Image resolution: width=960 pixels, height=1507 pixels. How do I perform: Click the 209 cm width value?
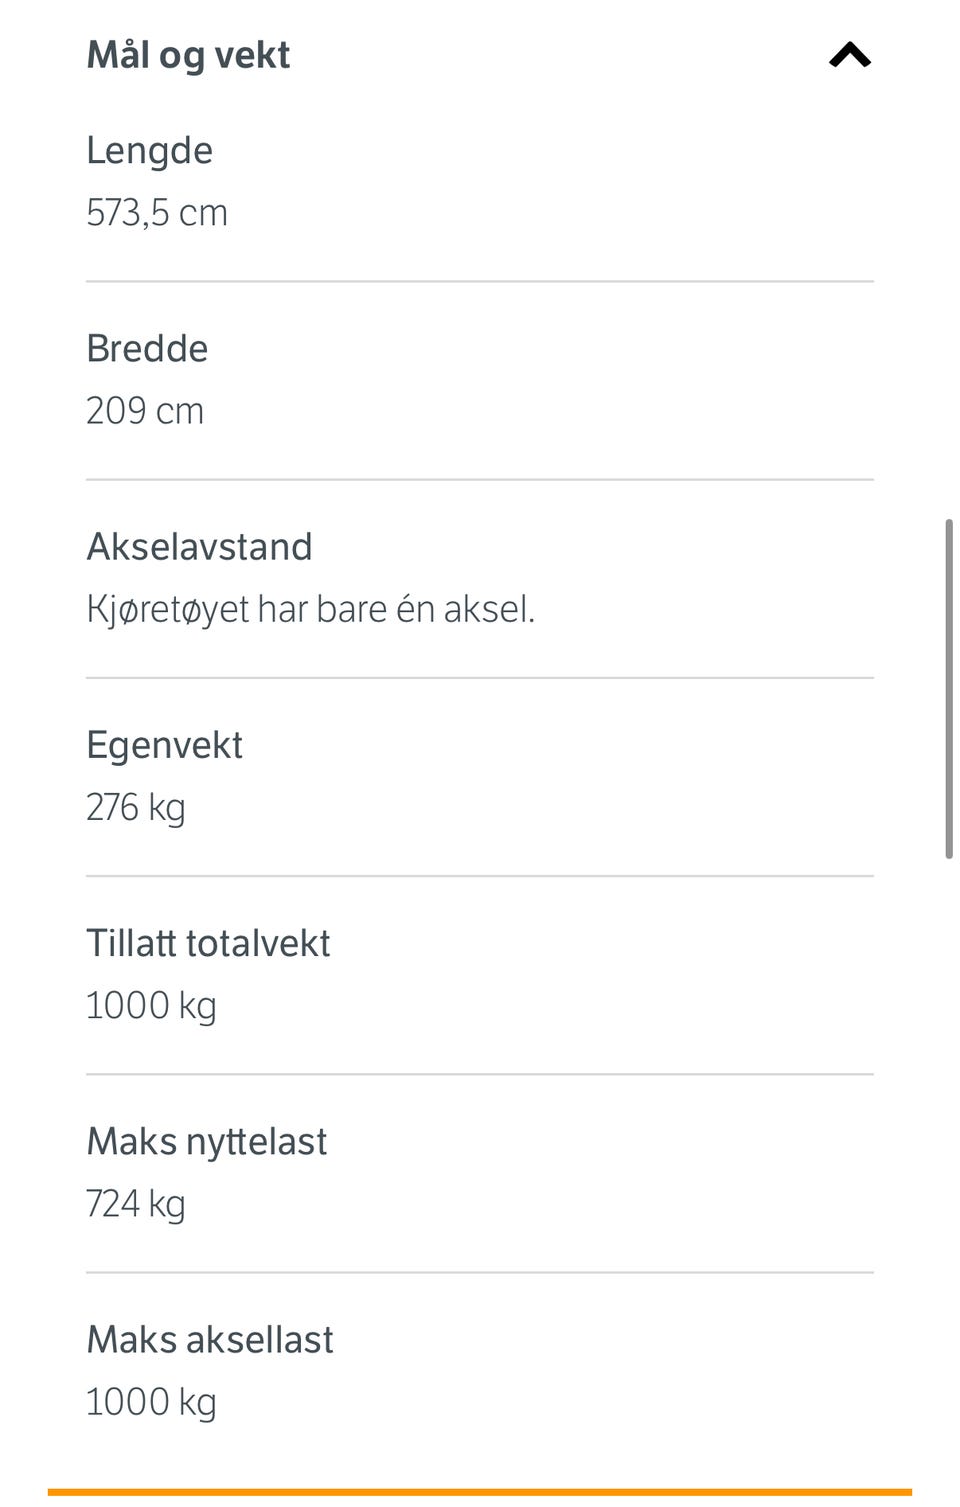tap(145, 411)
